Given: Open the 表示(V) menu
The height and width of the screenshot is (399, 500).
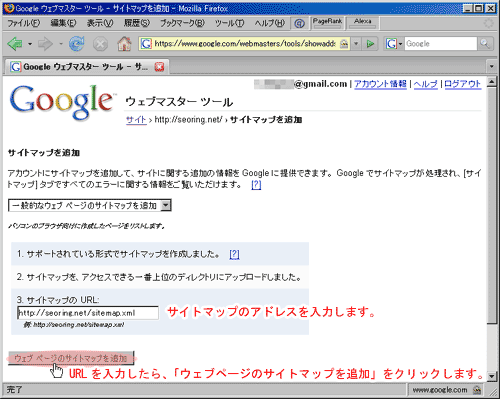Looking at the screenshot, I should coord(100,23).
